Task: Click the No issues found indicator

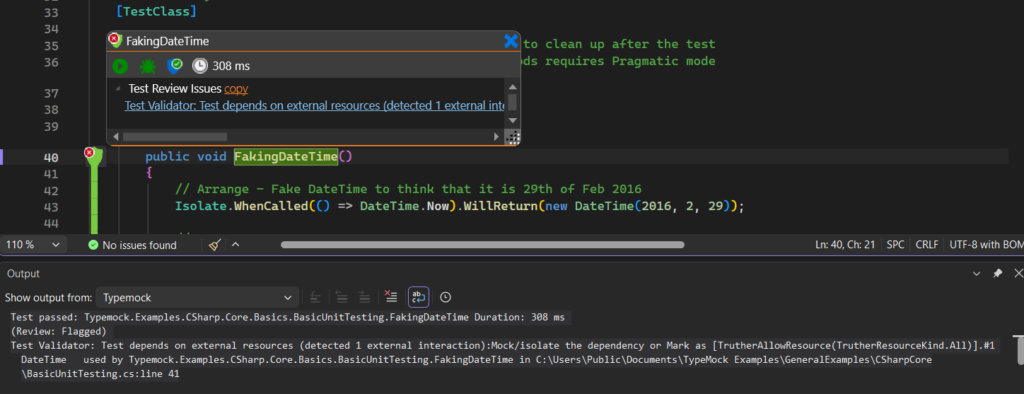Action: point(133,245)
